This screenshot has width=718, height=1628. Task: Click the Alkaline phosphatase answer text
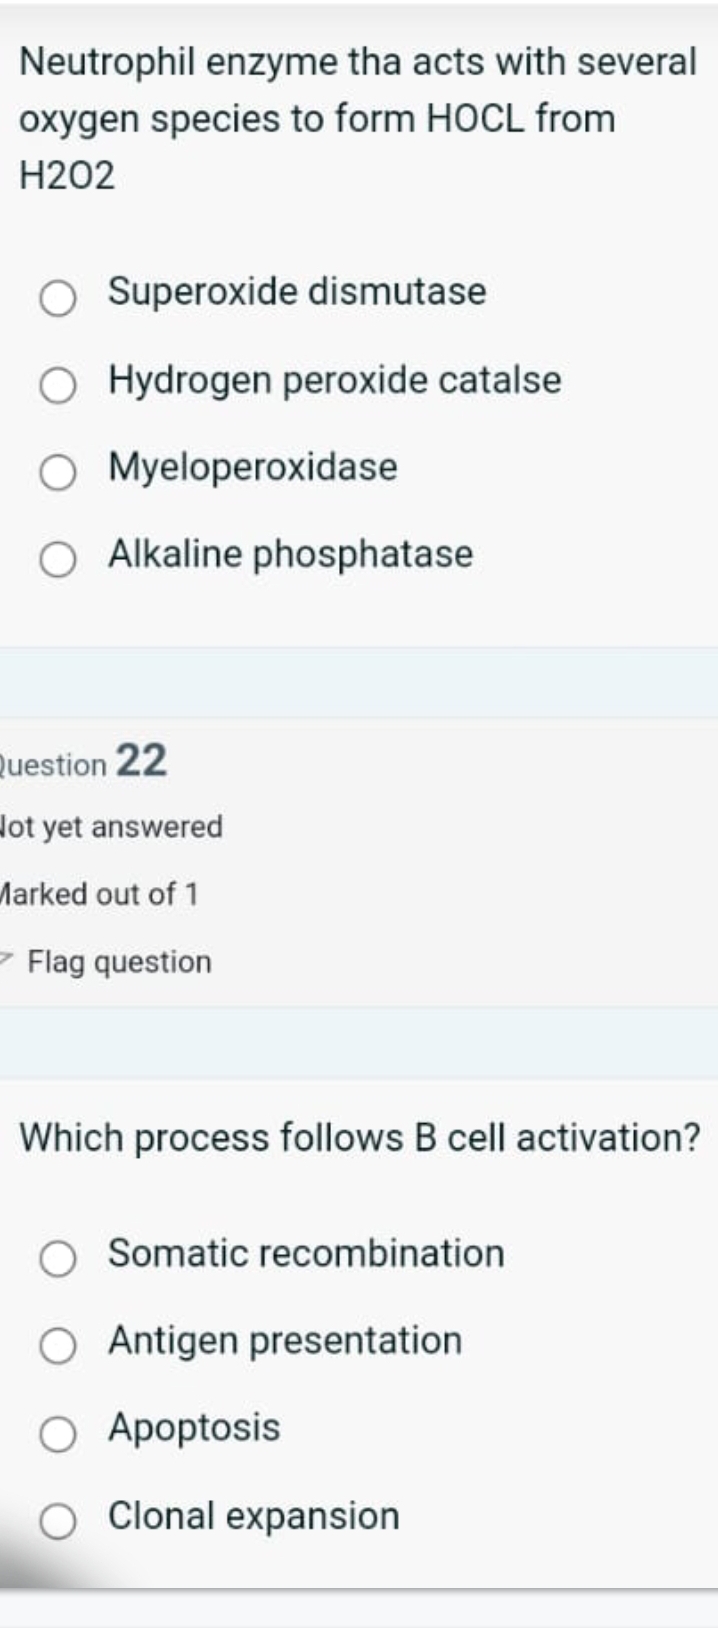coord(290,554)
